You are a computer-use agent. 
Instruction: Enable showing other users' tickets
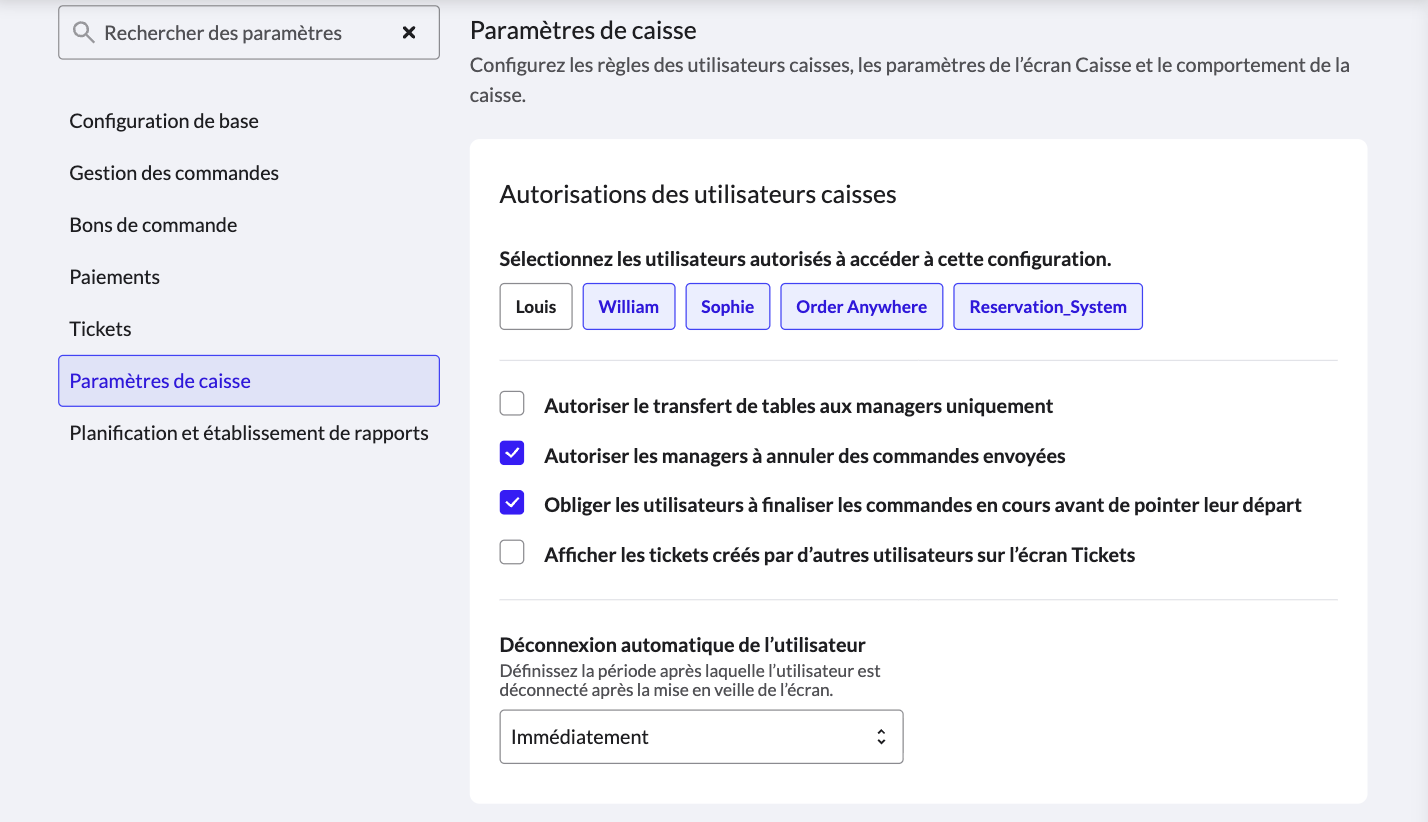(512, 552)
